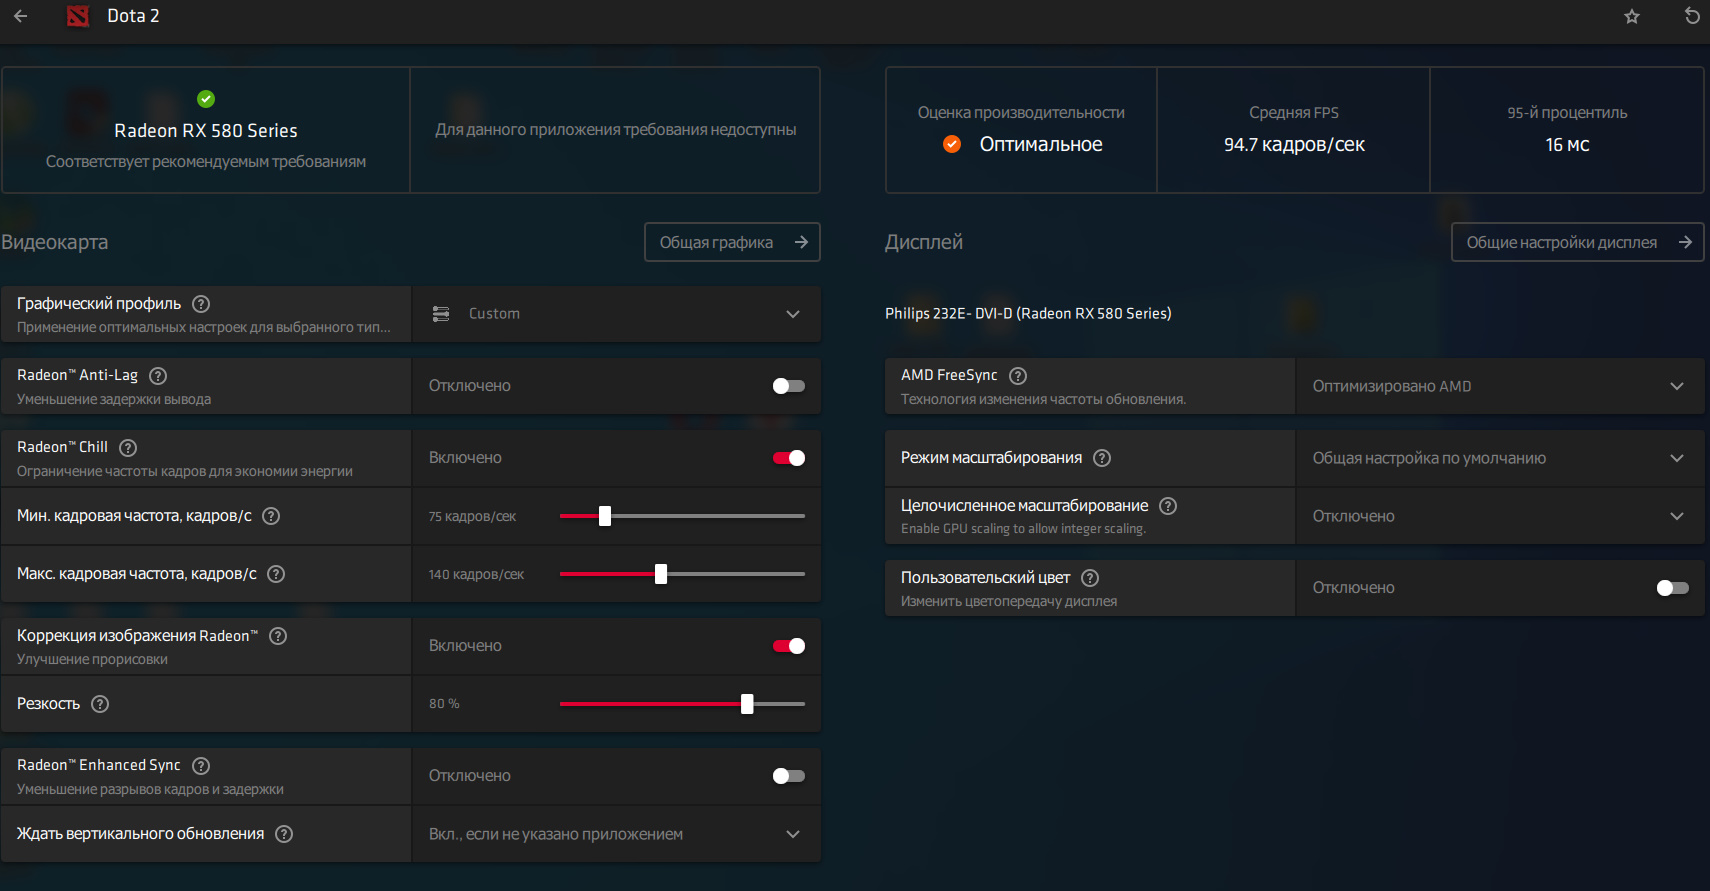This screenshot has height=891, width=1710.
Task: Click the Макс. кадровая частота slider
Action: (x=682, y=574)
